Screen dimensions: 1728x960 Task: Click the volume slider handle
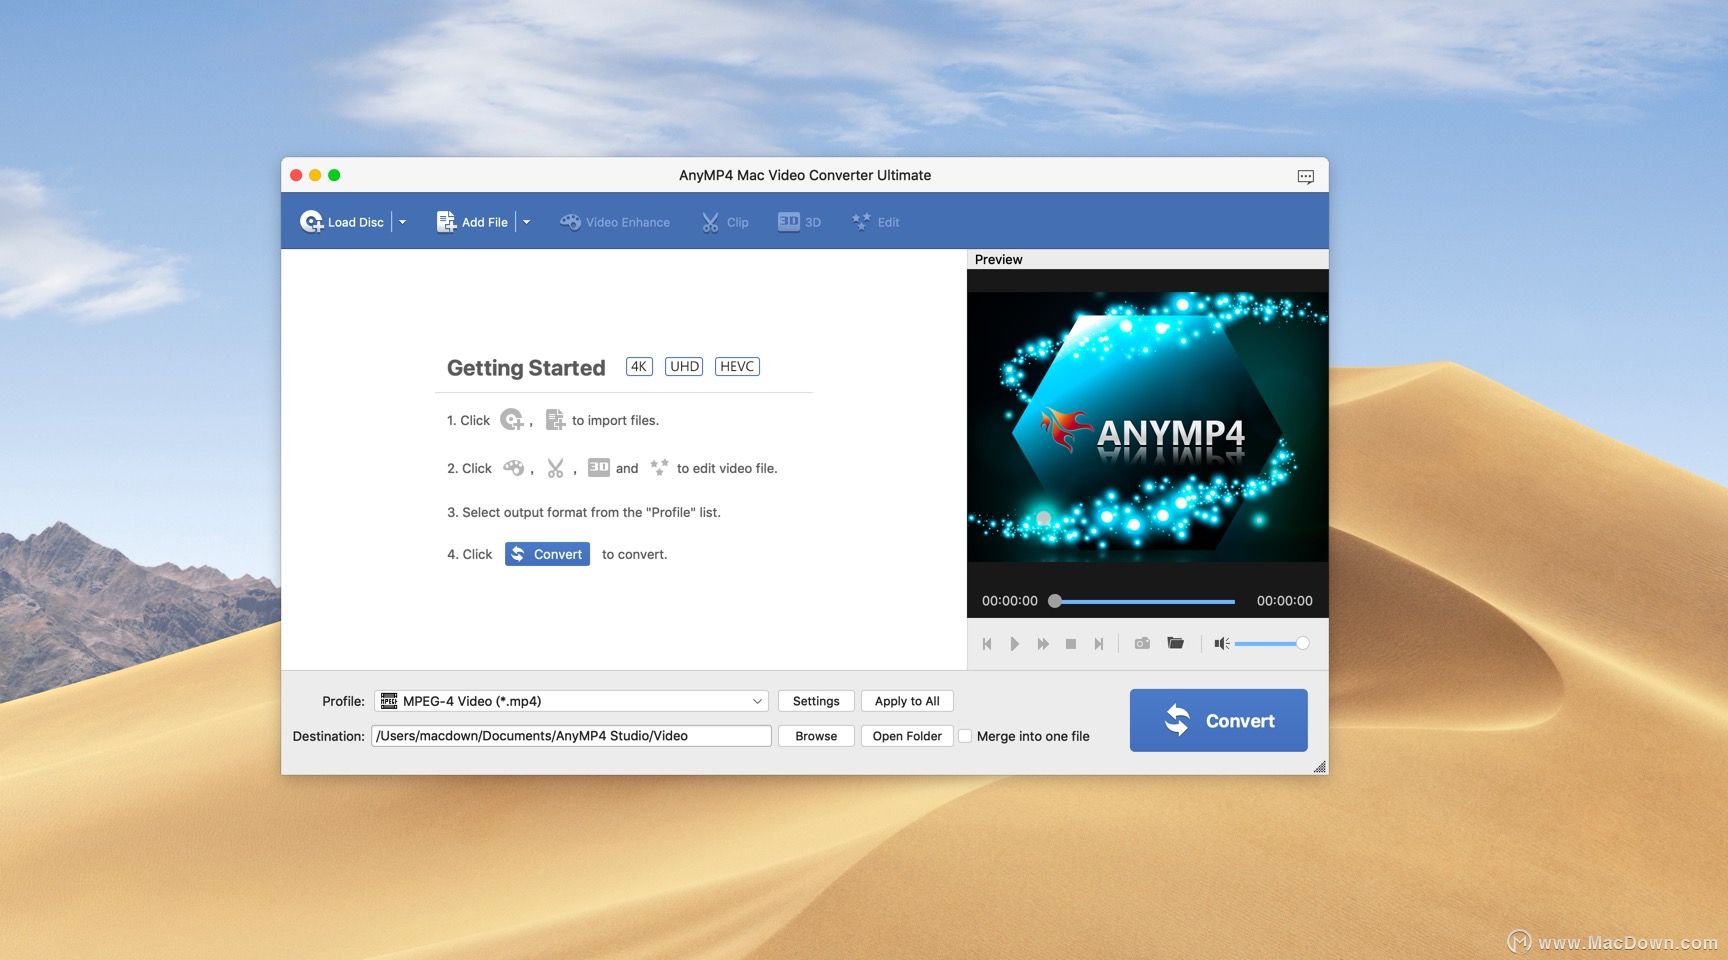1302,643
